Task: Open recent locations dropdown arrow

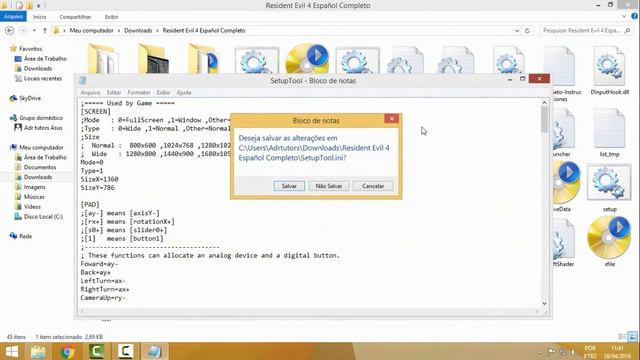Action: pyautogui.click(x=34, y=31)
